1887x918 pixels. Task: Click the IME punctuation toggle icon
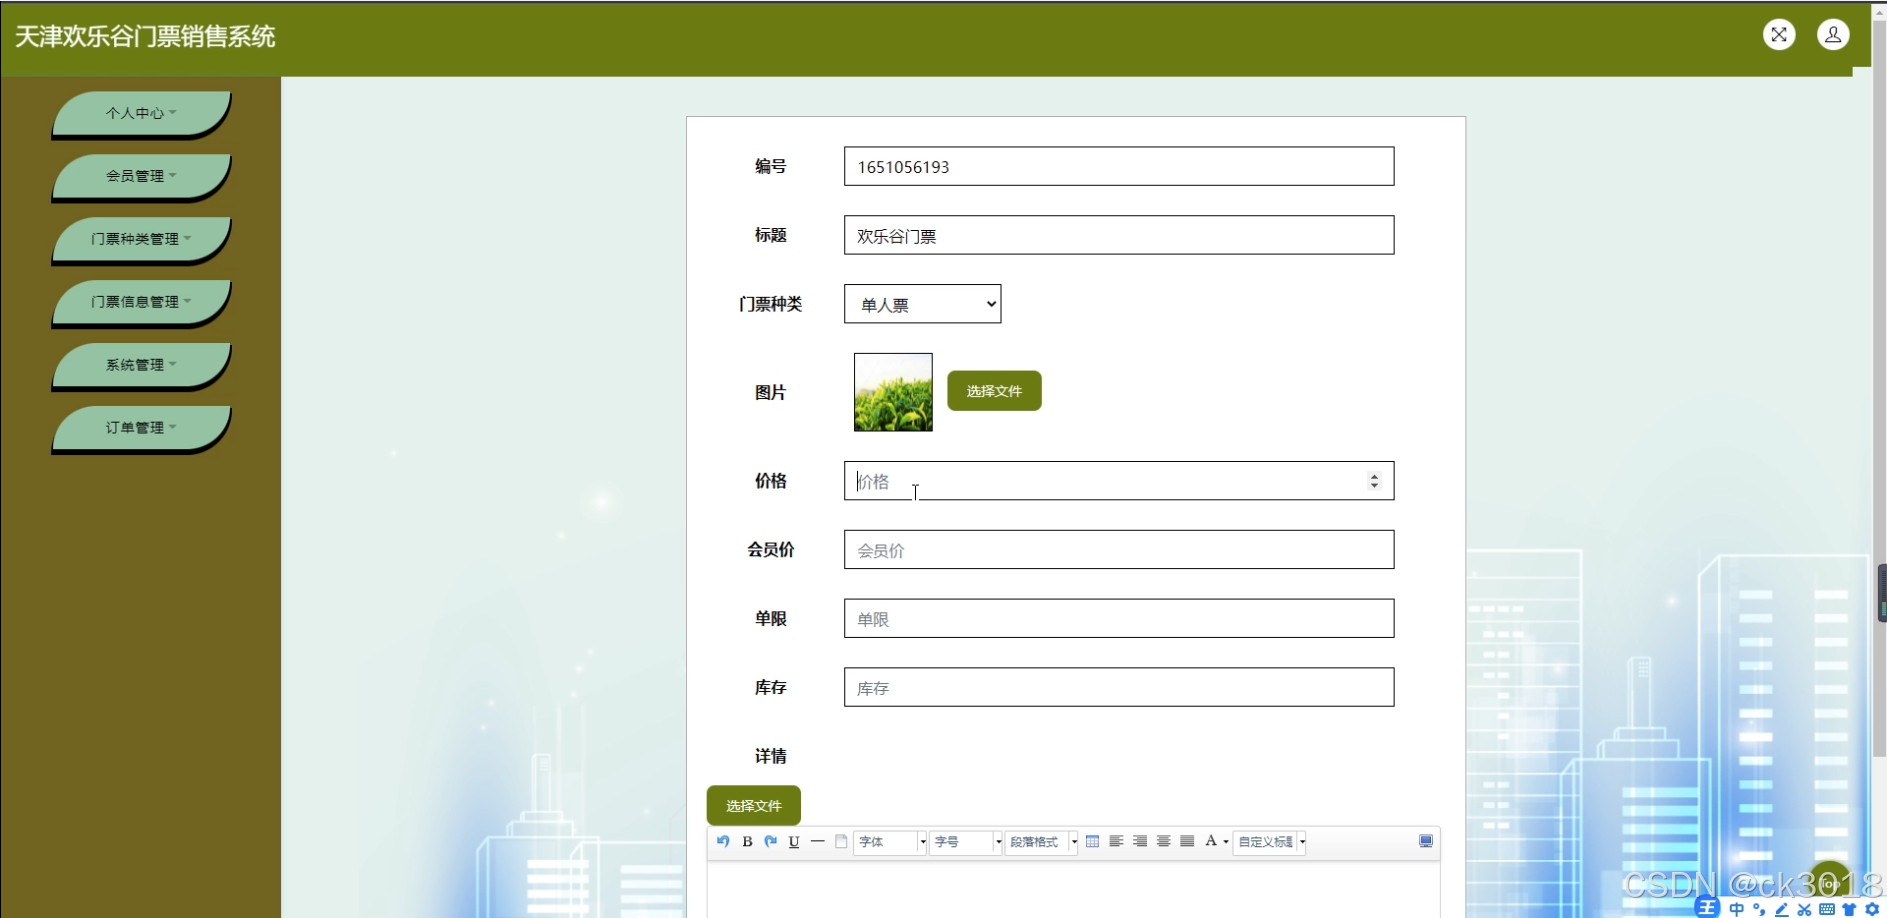click(x=1759, y=909)
